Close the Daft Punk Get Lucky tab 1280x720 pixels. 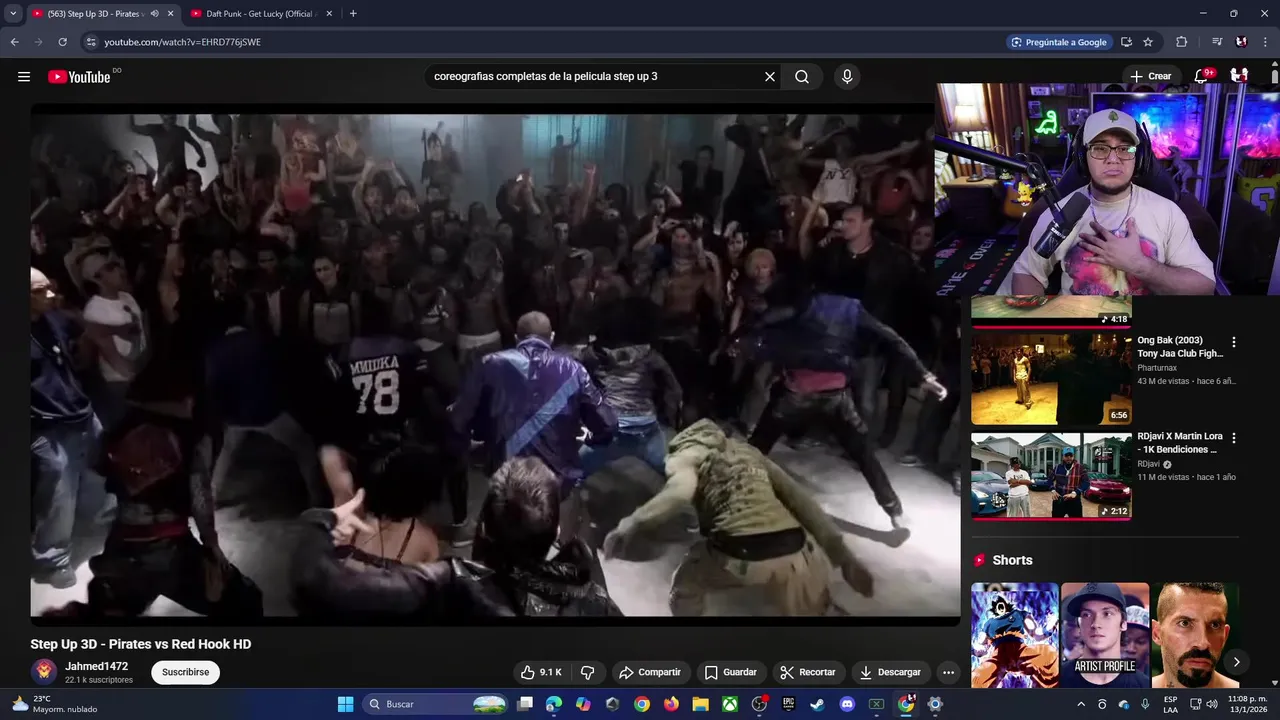pyautogui.click(x=329, y=14)
